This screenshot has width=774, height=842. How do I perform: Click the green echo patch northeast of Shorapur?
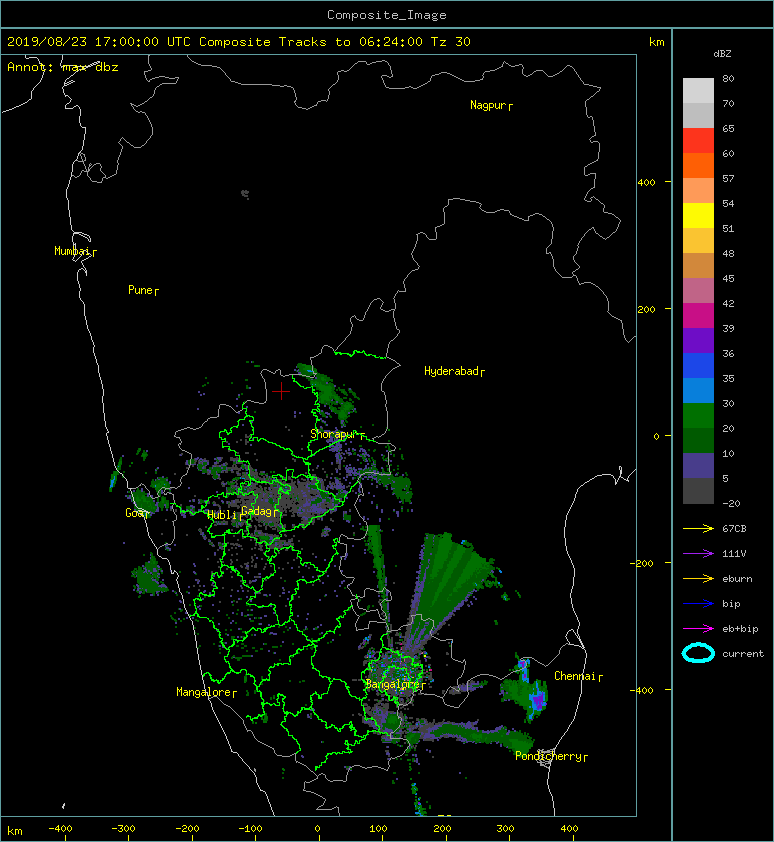click(x=328, y=391)
